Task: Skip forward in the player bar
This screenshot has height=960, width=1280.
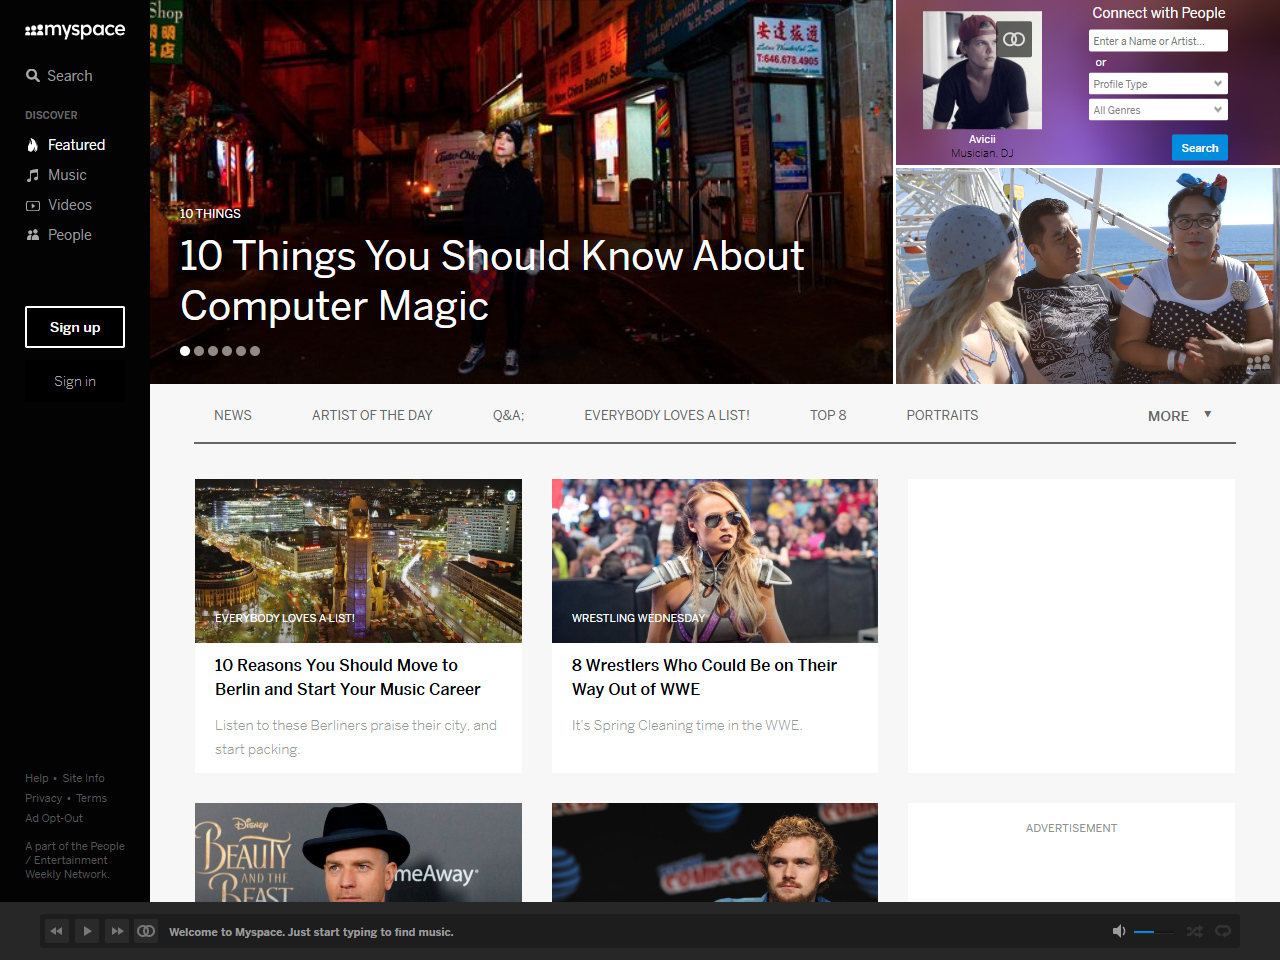Action: (x=117, y=931)
